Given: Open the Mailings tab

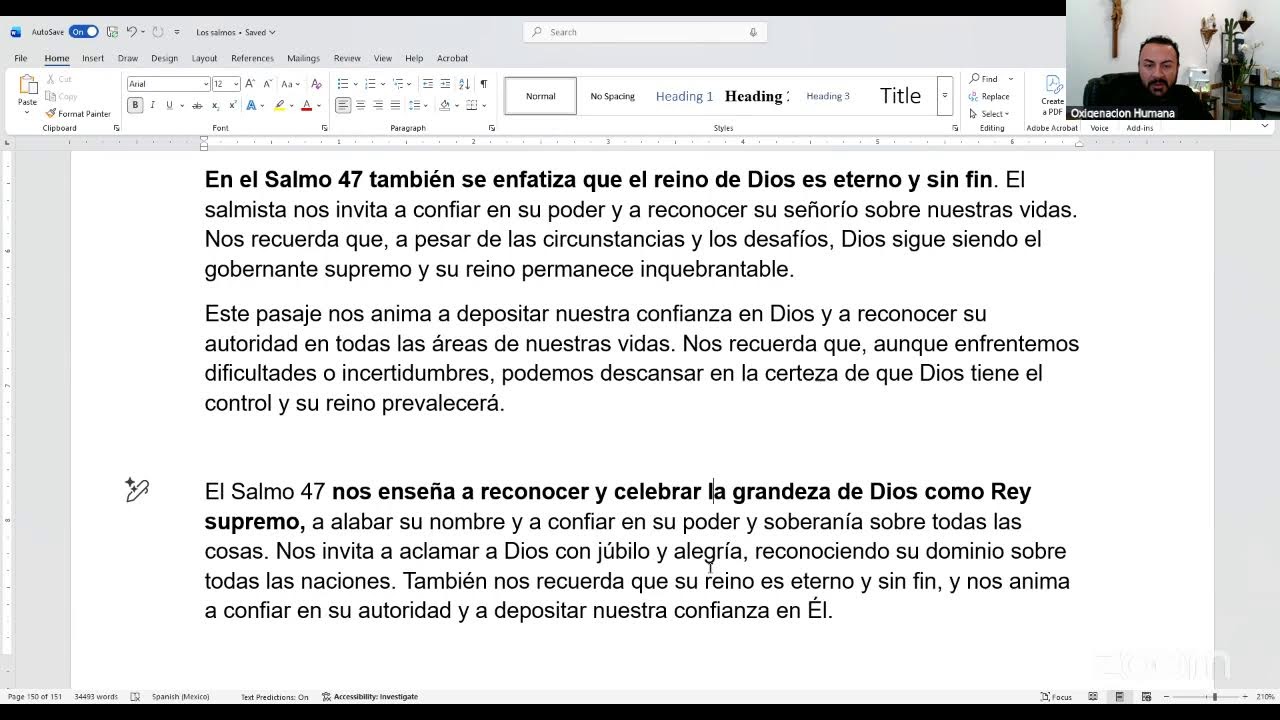Looking at the screenshot, I should (x=303, y=58).
